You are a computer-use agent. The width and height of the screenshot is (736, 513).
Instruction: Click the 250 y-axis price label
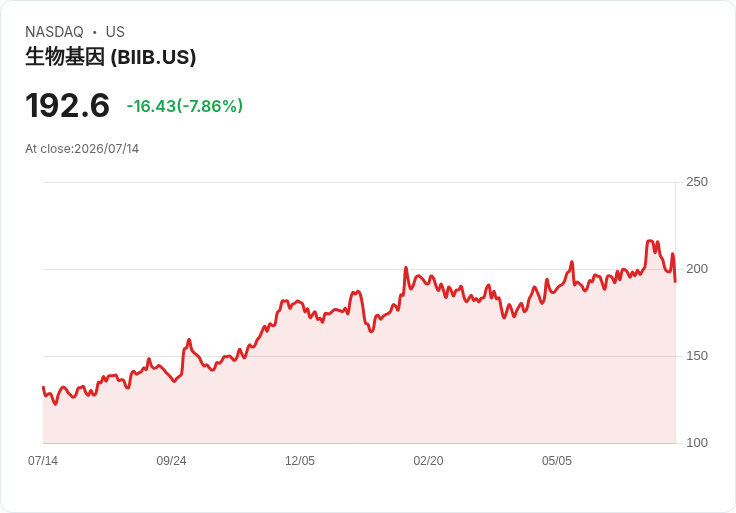697,182
